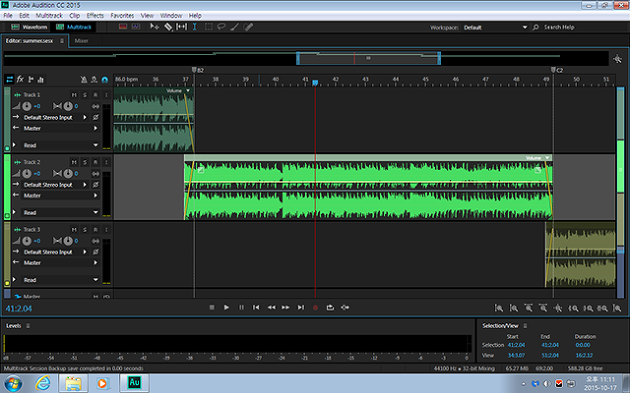This screenshot has height=393, width=630.
Task: Select the Lasso Selection tool
Action: [221, 27]
